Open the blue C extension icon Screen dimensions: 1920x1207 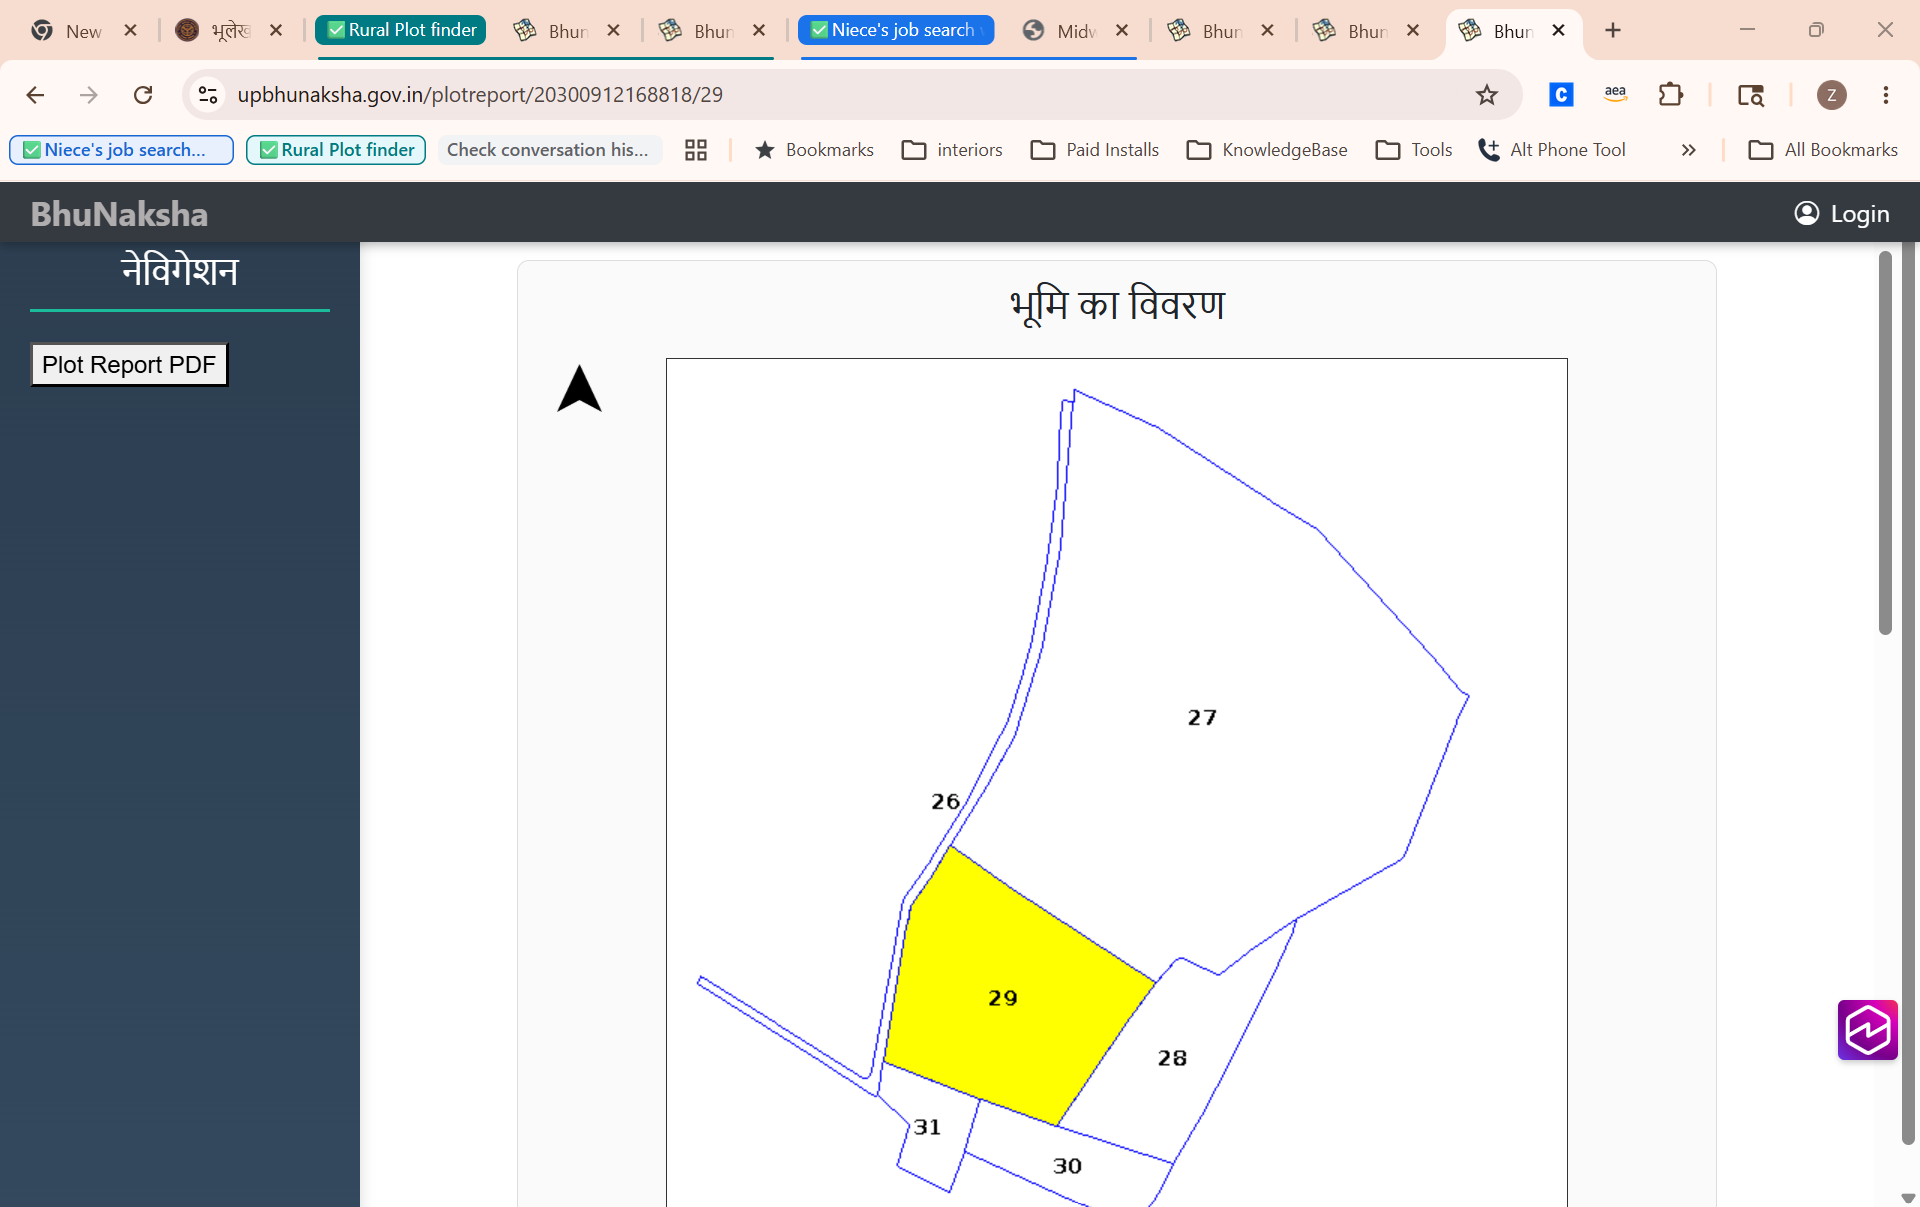tap(1561, 95)
